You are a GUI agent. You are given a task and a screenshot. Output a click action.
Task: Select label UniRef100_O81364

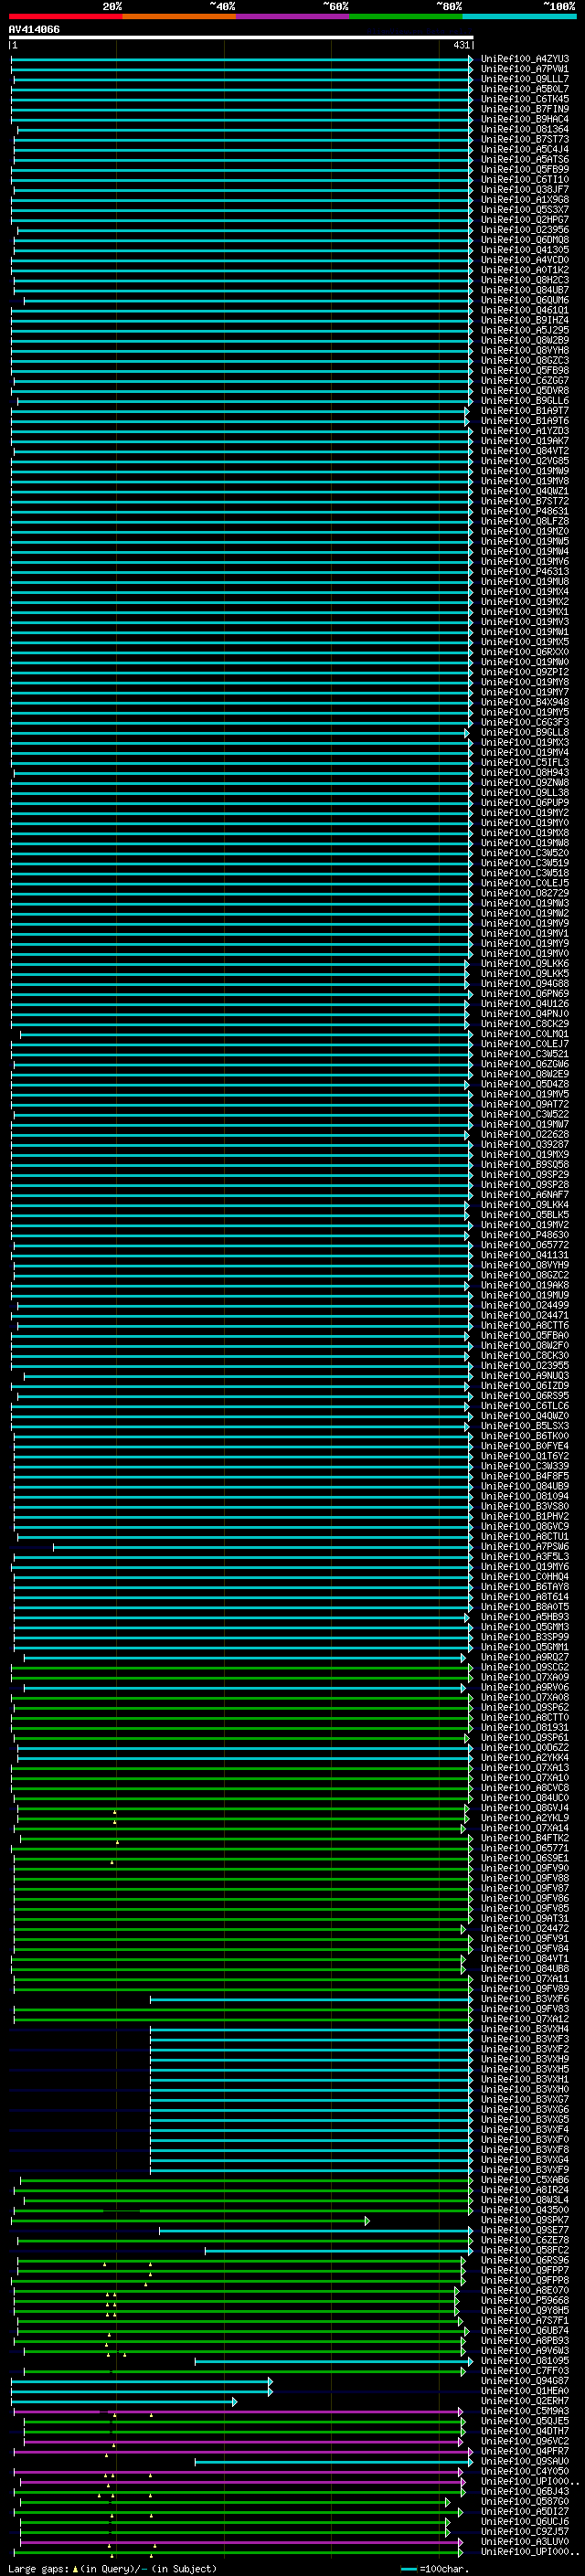tap(525, 129)
